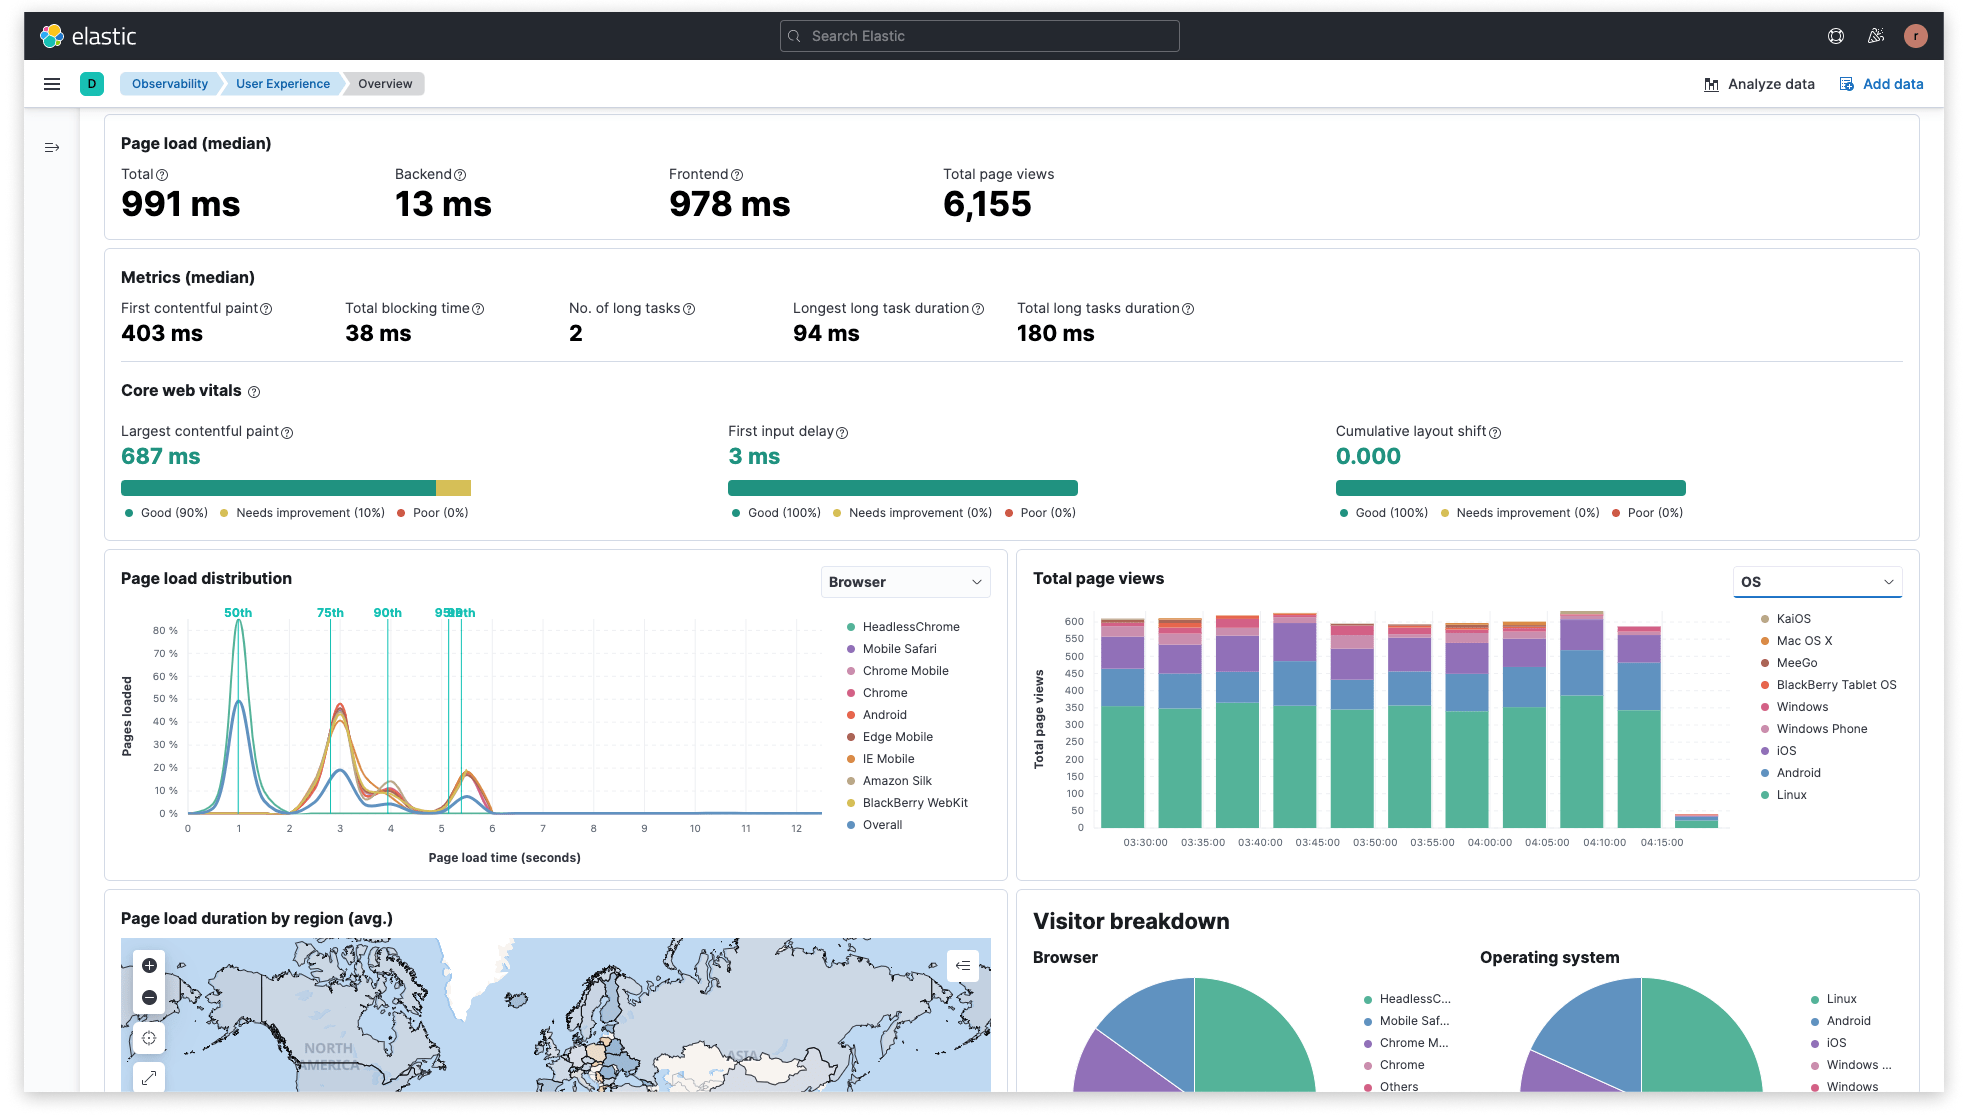
Task: Zoom in on the region map
Action: pos(149,965)
